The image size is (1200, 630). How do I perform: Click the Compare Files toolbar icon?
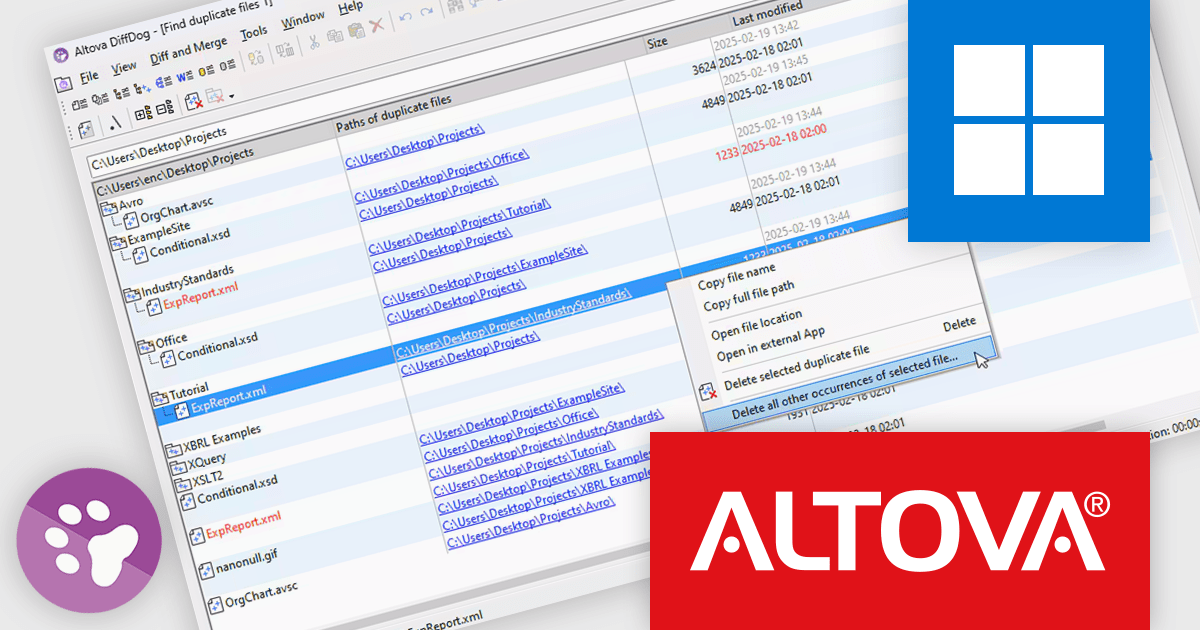coord(79,105)
